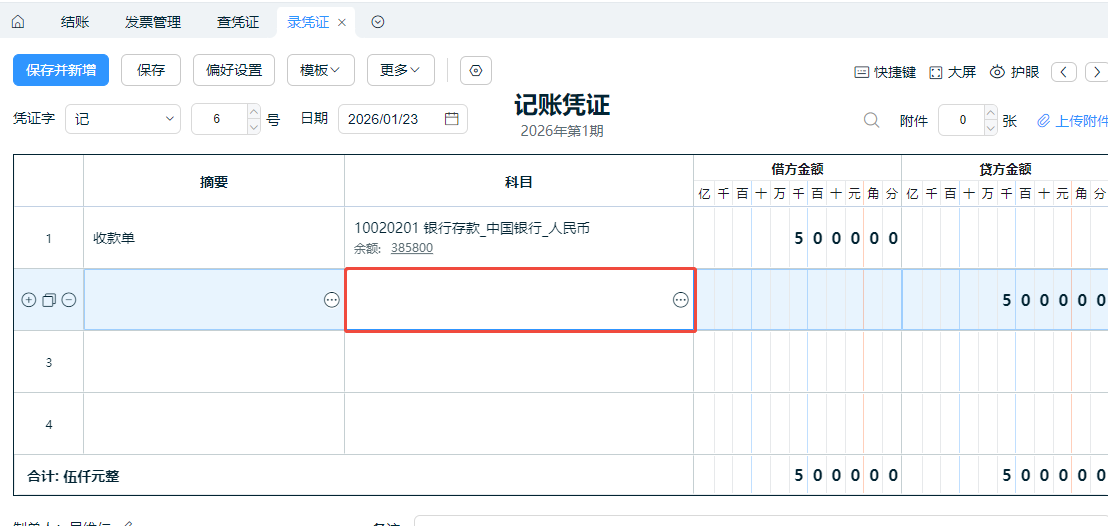Copy the current voucher row
The height and width of the screenshot is (526, 1108).
(x=48, y=300)
